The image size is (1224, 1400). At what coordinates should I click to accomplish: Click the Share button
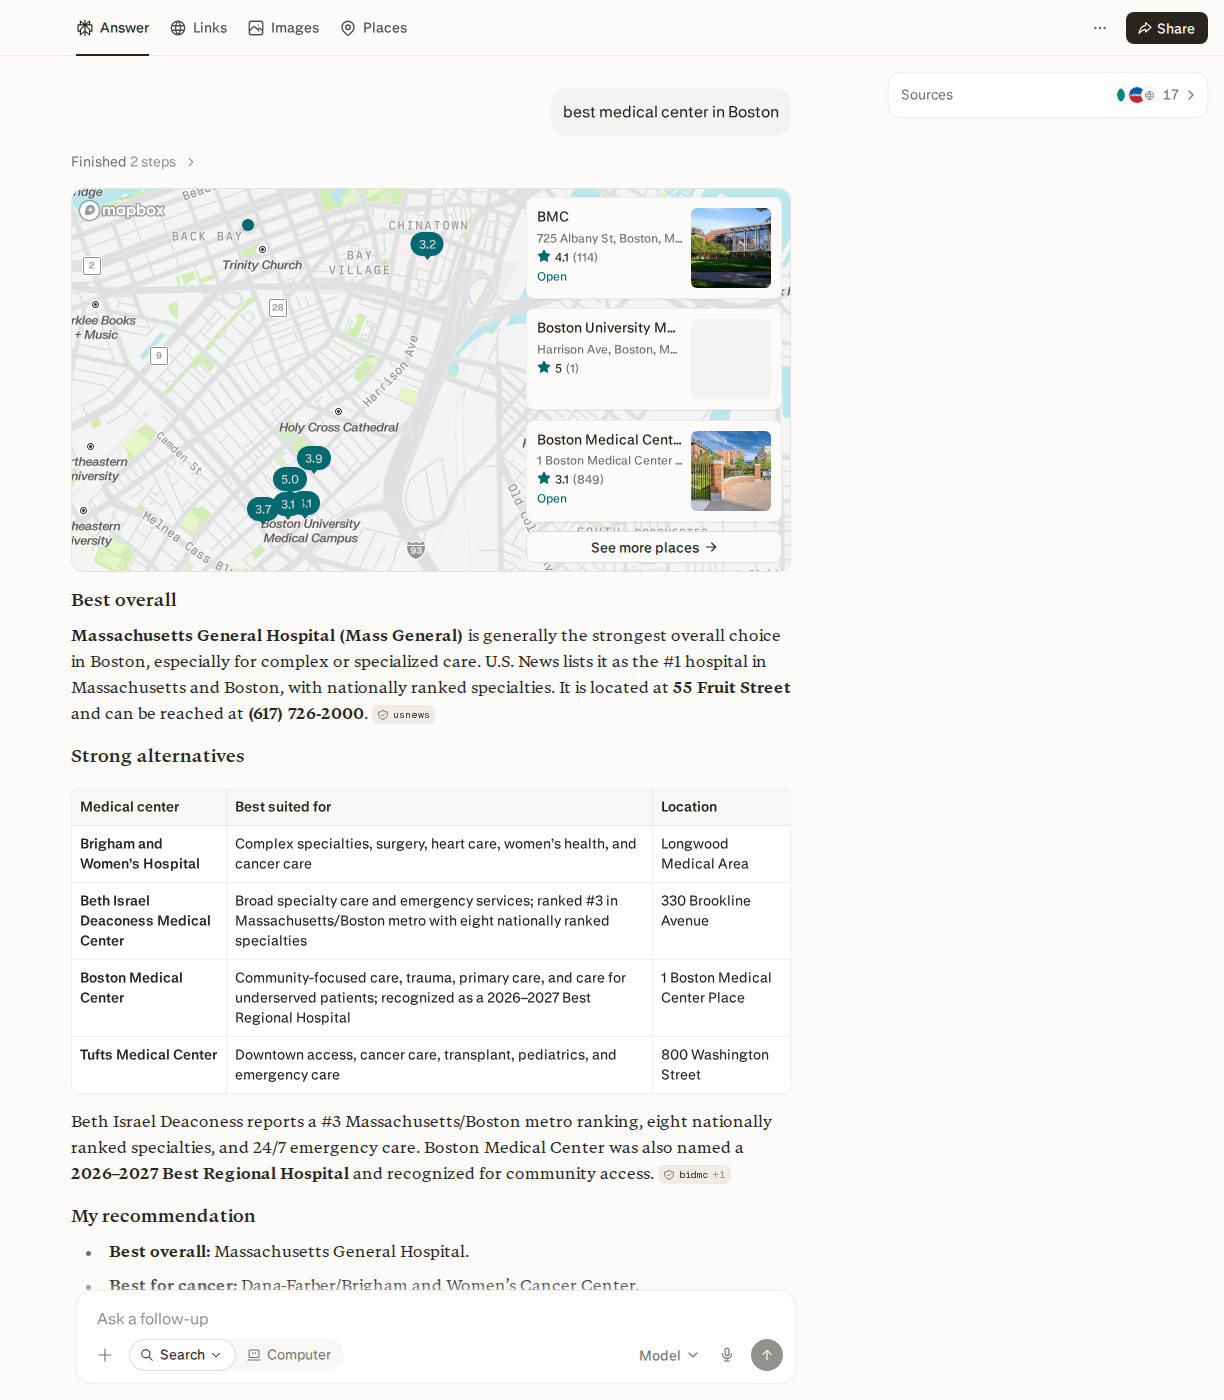tap(1166, 28)
